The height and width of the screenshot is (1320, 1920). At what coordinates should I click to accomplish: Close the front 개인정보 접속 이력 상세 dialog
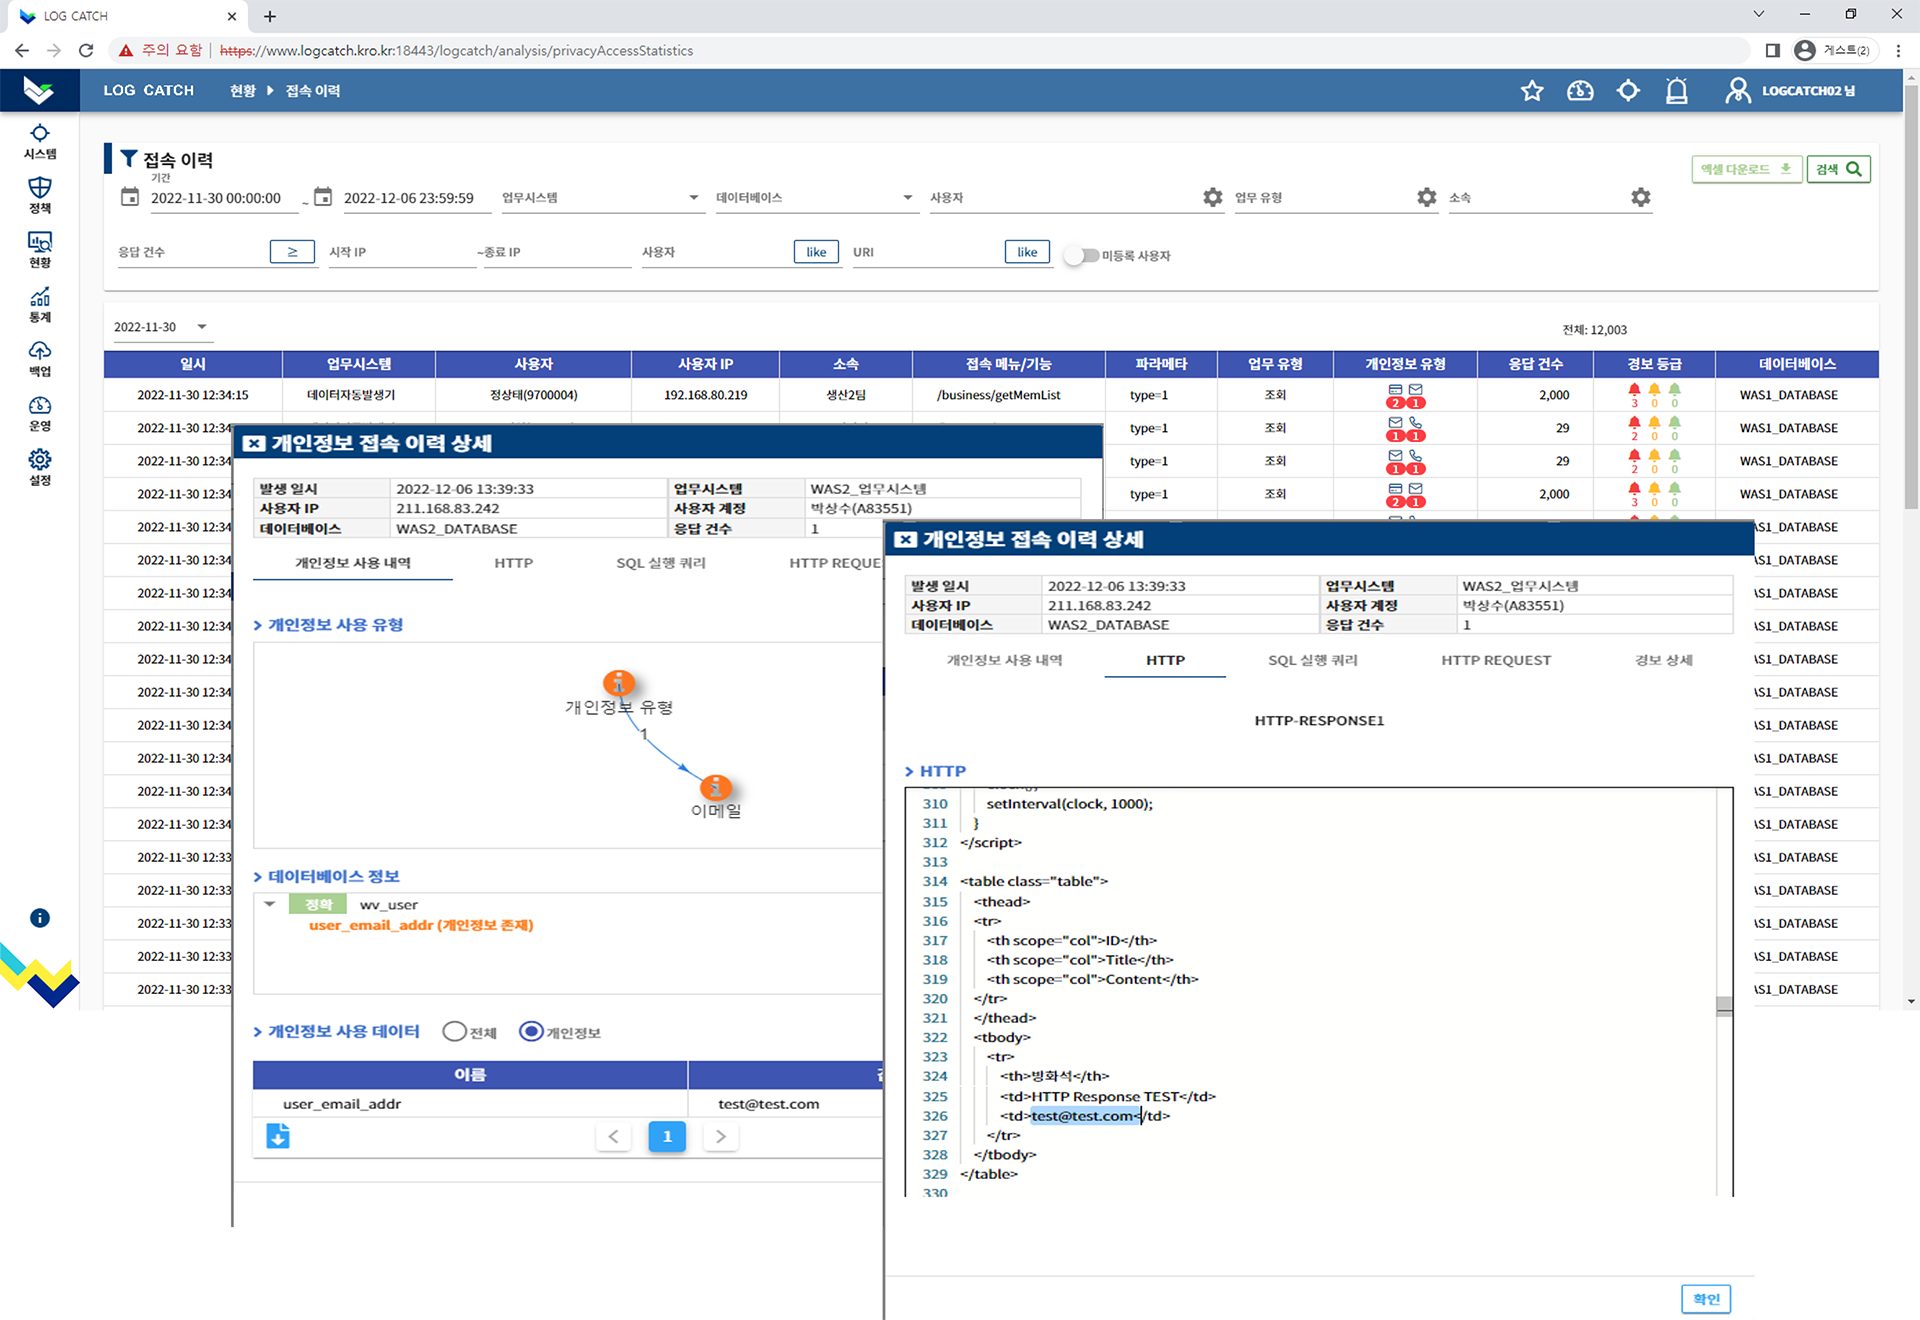click(x=906, y=540)
